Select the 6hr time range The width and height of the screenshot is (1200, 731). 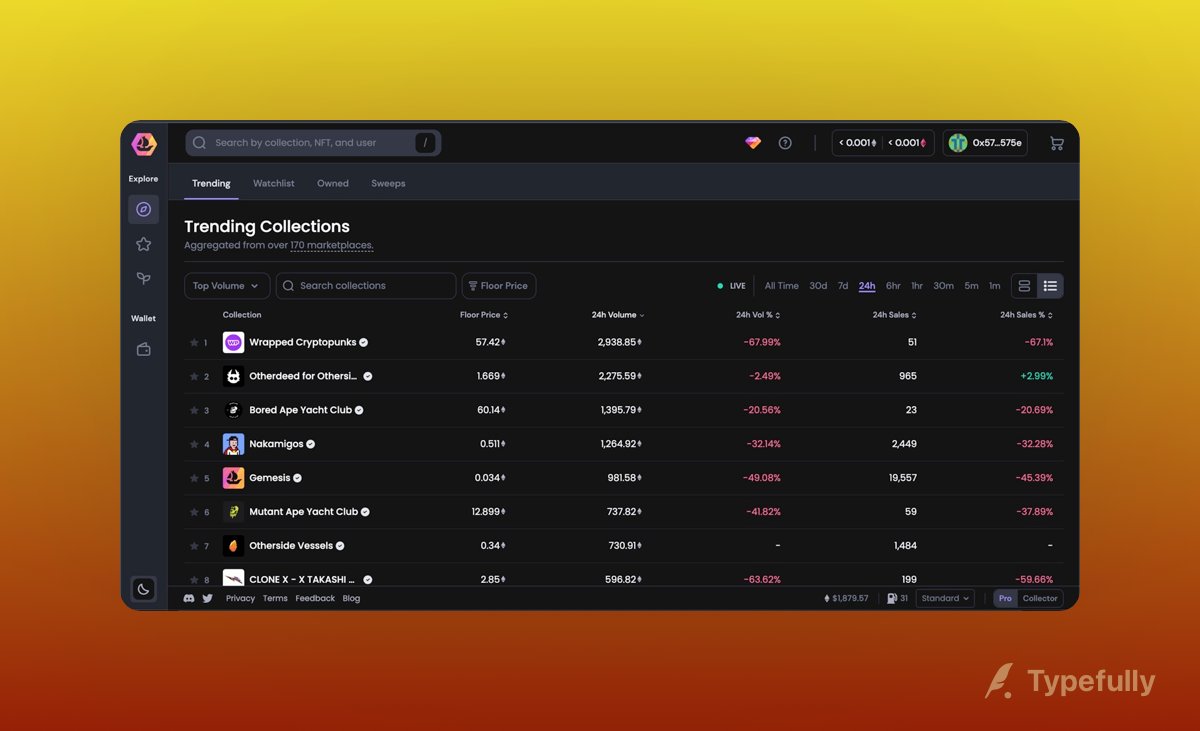pos(893,286)
